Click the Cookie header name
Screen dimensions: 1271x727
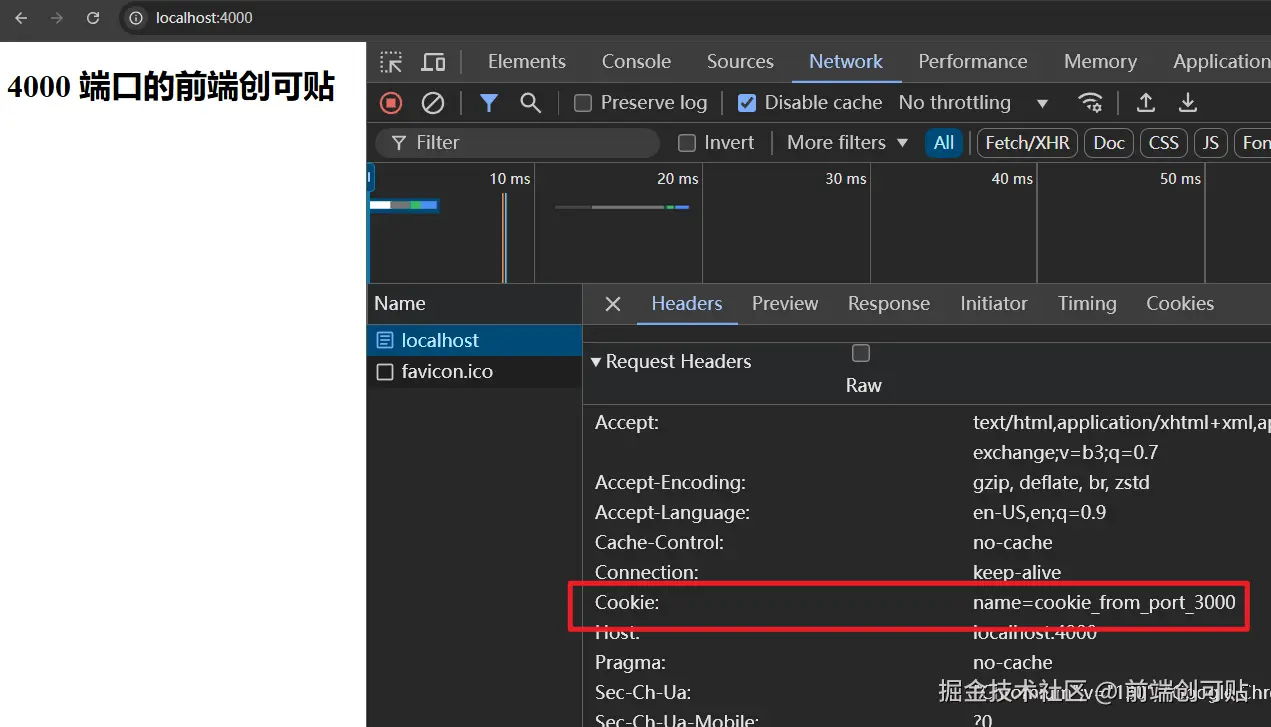point(627,603)
